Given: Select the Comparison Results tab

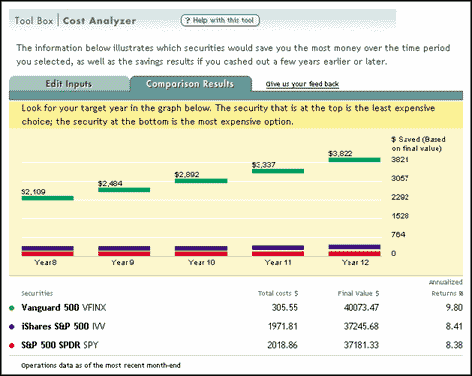Looking at the screenshot, I should [x=190, y=84].
